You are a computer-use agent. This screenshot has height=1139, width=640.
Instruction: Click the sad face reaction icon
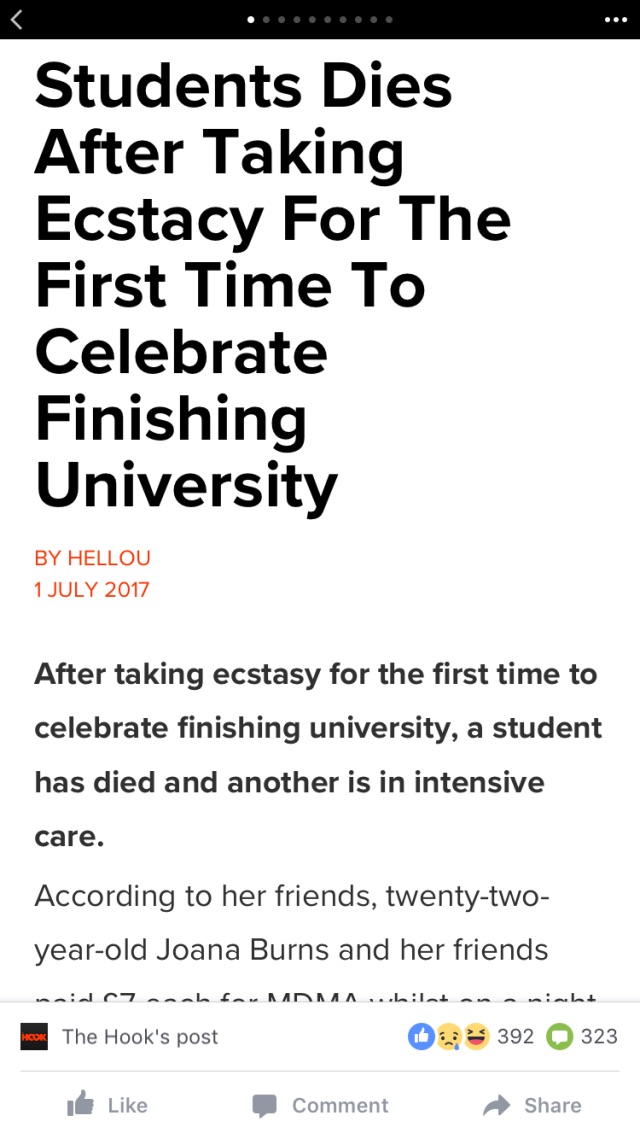tap(448, 1037)
